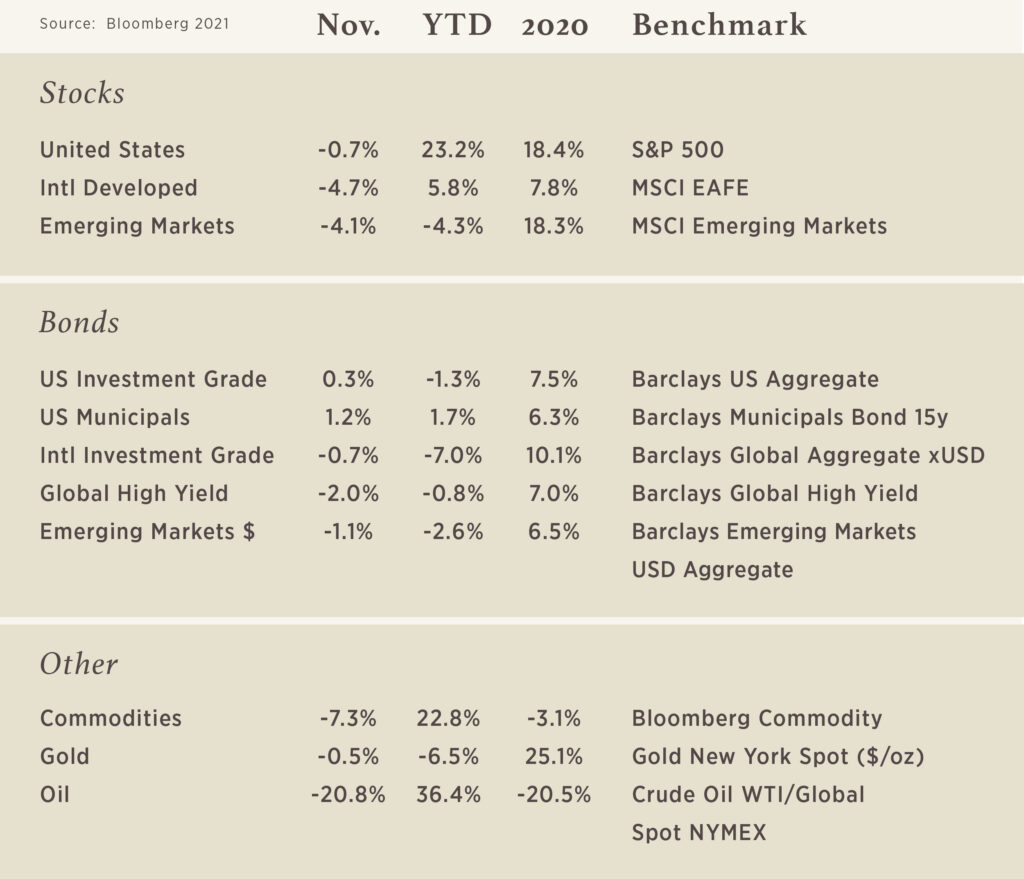This screenshot has height=879, width=1024.
Task: Select the Bonds section heading
Action: (79, 323)
